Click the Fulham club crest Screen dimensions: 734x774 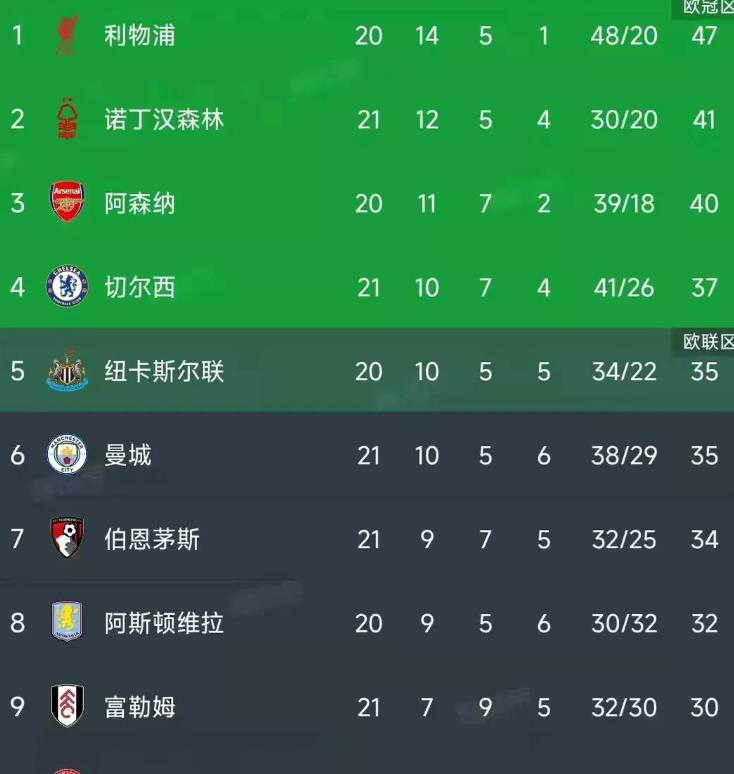coord(67,706)
